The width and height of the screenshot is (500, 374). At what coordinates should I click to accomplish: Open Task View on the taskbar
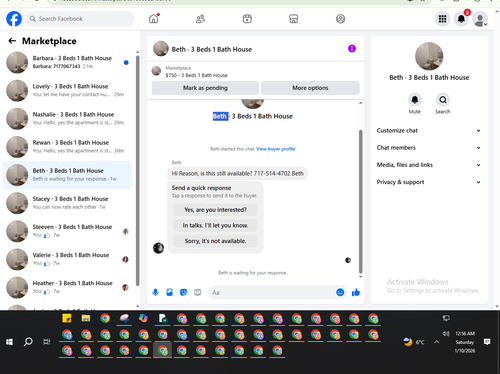click(47, 342)
